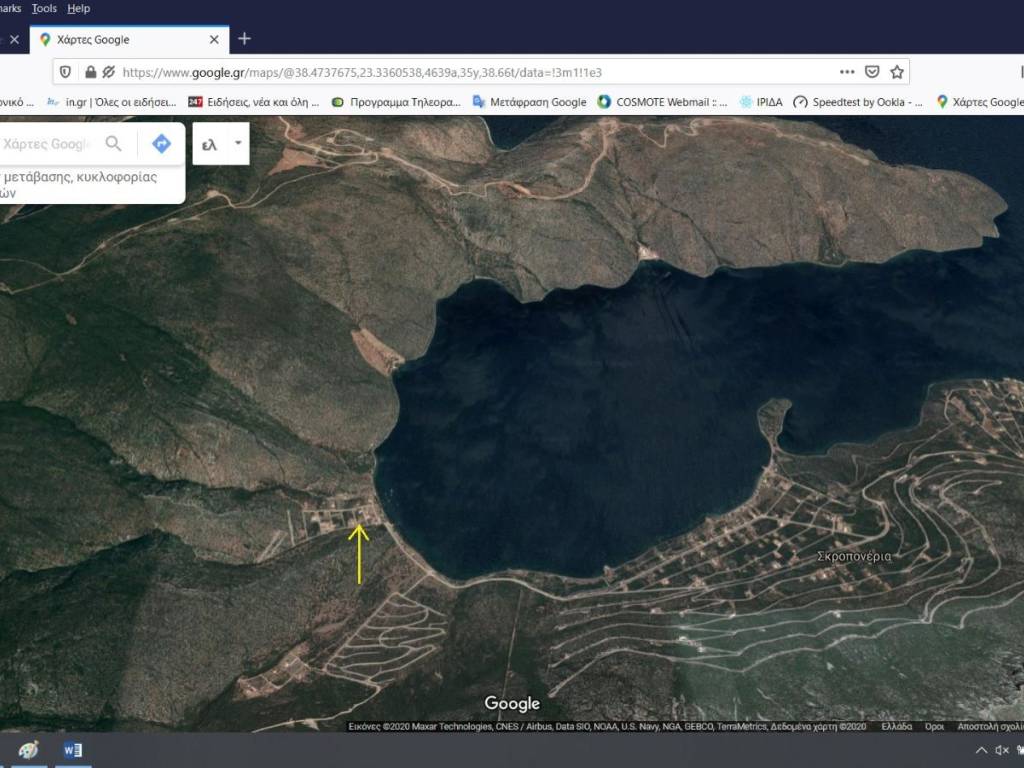The image size is (1024, 768).
Task: Open Paint app in the taskbar
Action: tap(28, 750)
